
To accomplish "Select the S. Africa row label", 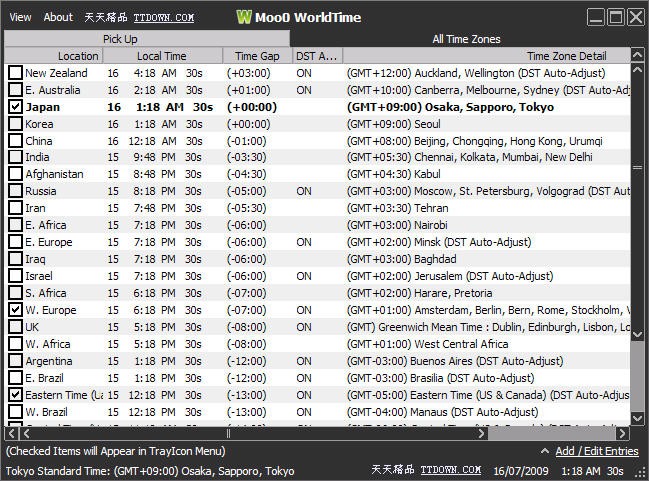I will (x=46, y=293).
